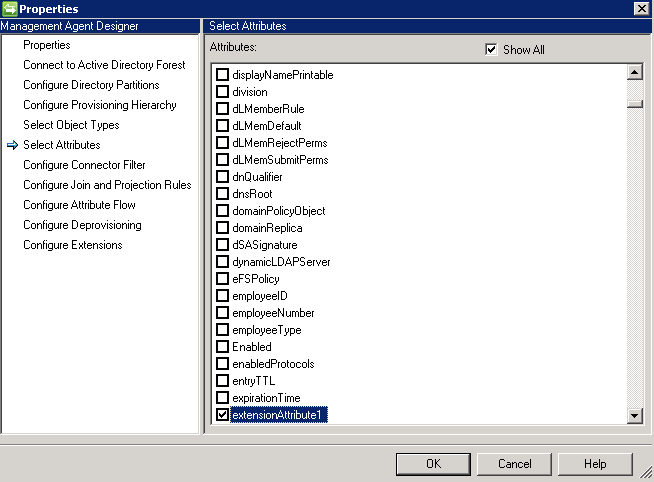Image resolution: width=654 pixels, height=482 pixels.
Task: Click the blue arrow beside Select Attributes
Action: click(x=13, y=145)
